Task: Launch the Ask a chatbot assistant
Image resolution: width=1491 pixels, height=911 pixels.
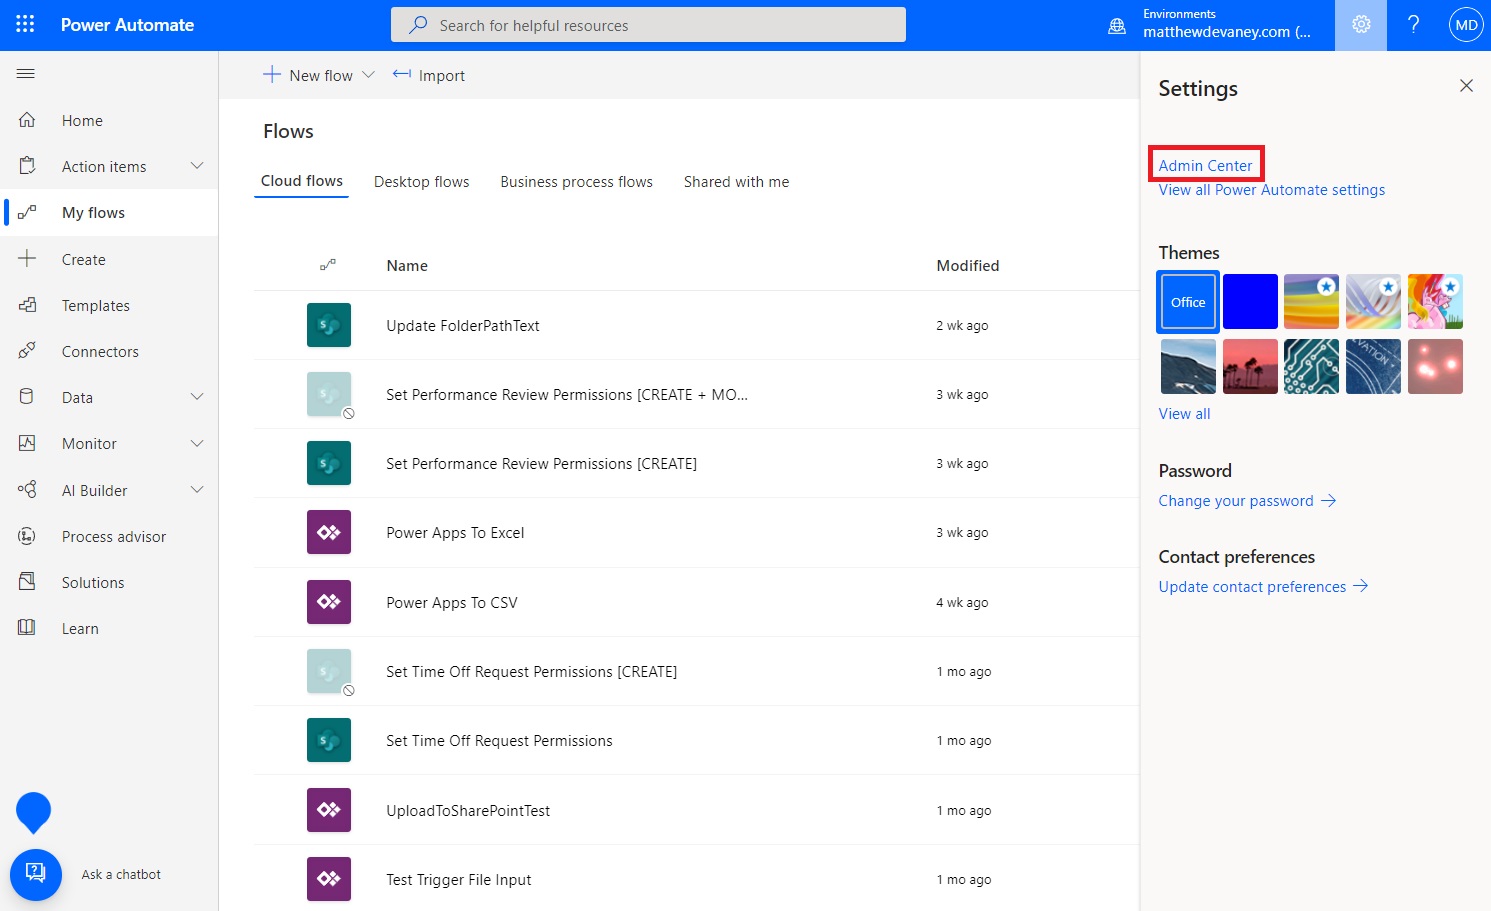Action: tap(36, 874)
